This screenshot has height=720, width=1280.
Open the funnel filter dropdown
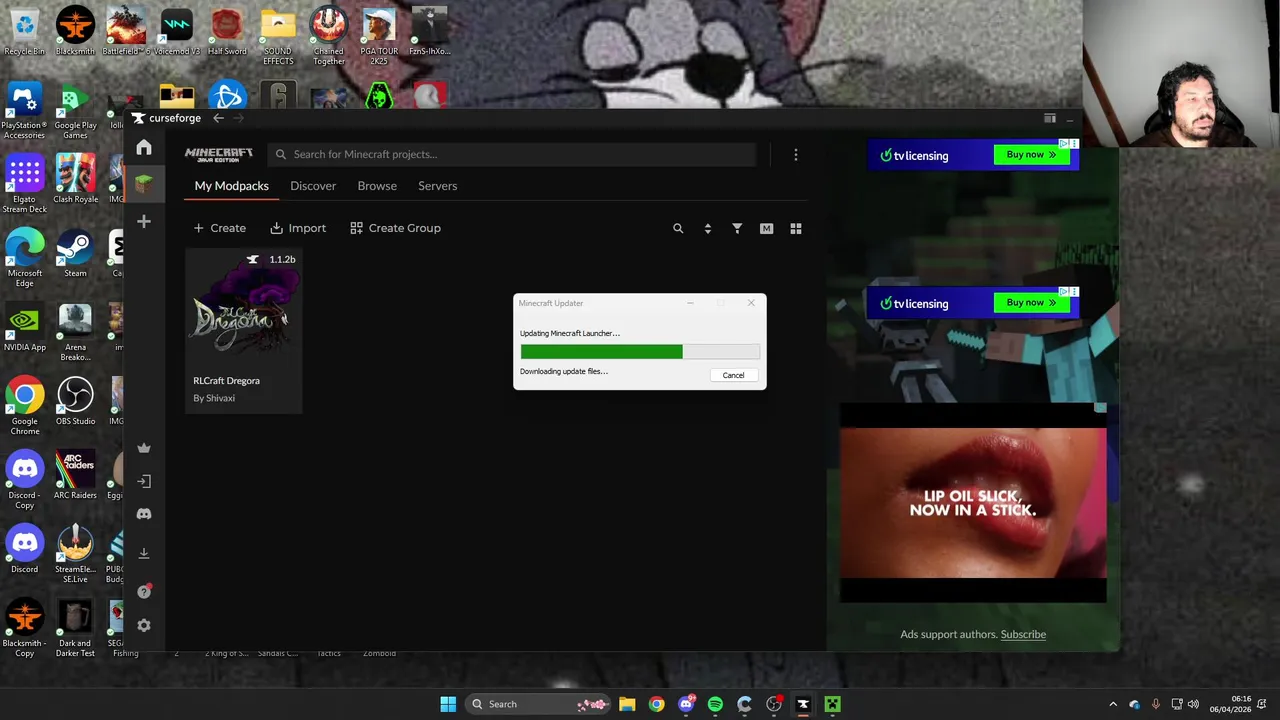point(737,229)
